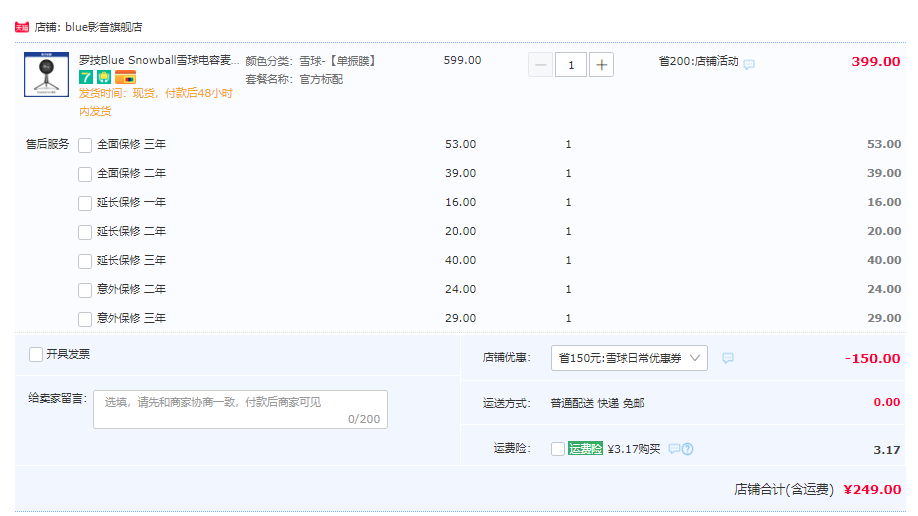Image resolution: width=918 pixels, height=516 pixels.
Task: Click the 售后服务 section label
Action: click(47, 144)
